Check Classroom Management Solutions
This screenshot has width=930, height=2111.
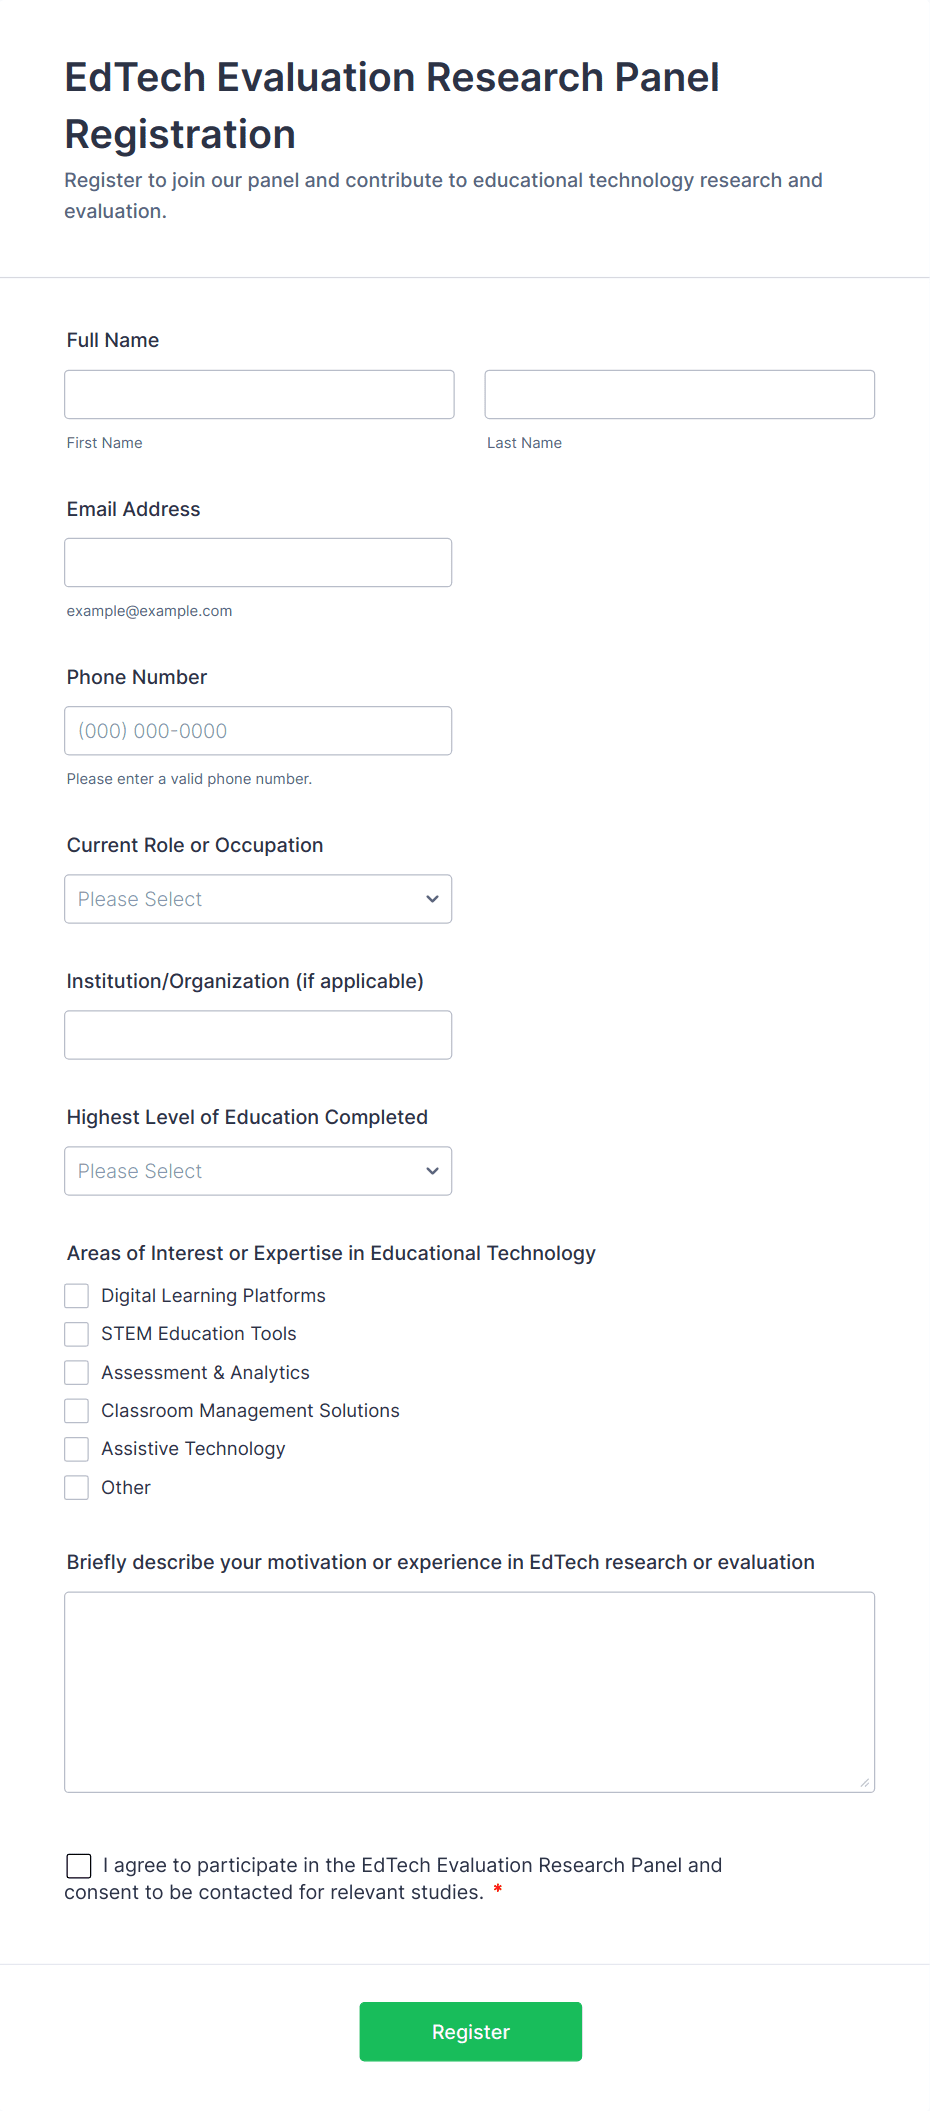(x=76, y=1410)
